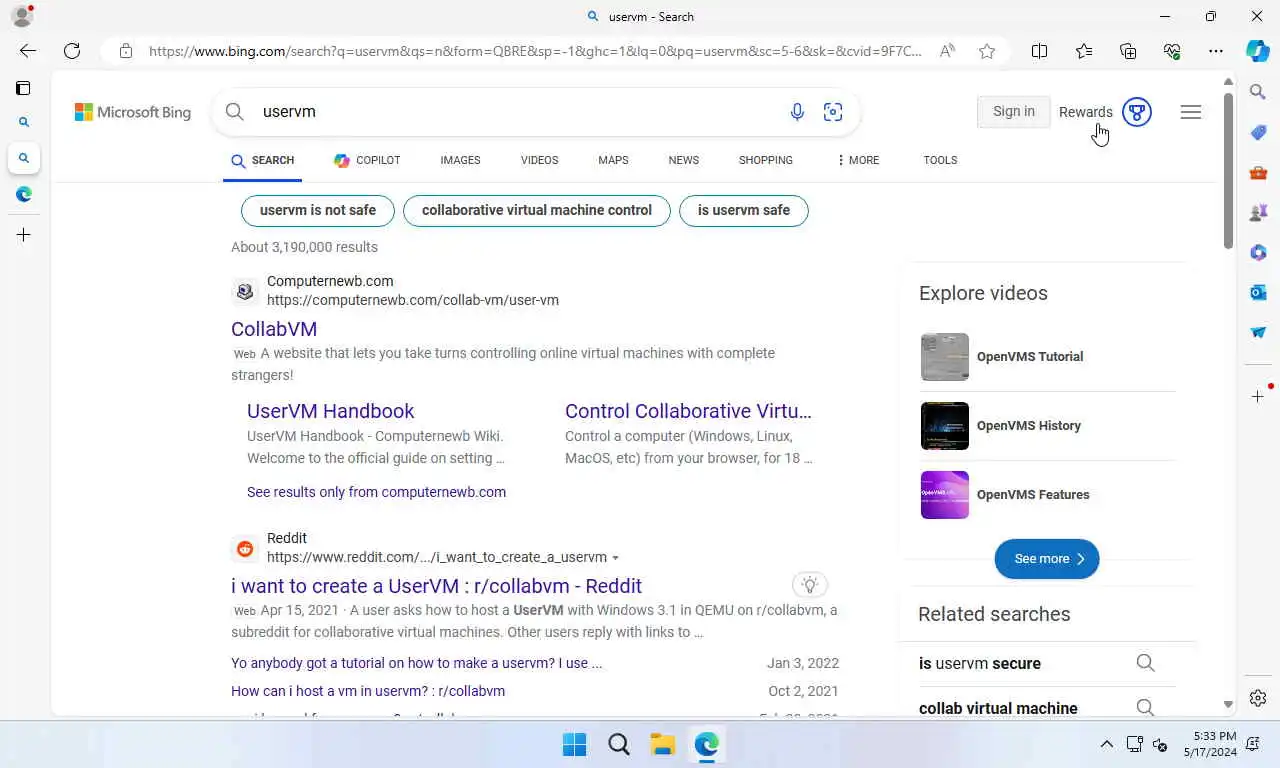This screenshot has height=768, width=1280.
Task: Open Read aloud icon in address bar
Action: [x=947, y=51]
